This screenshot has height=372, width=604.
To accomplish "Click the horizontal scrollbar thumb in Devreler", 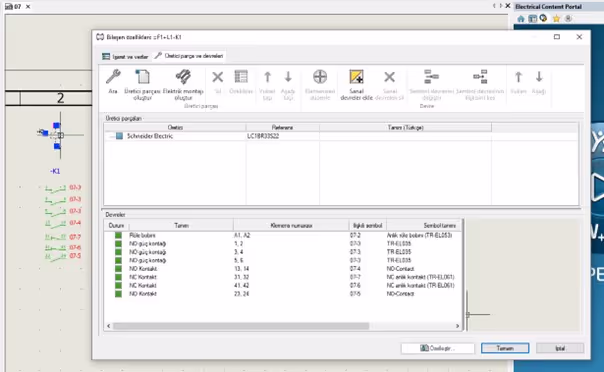I will [x=241, y=326].
